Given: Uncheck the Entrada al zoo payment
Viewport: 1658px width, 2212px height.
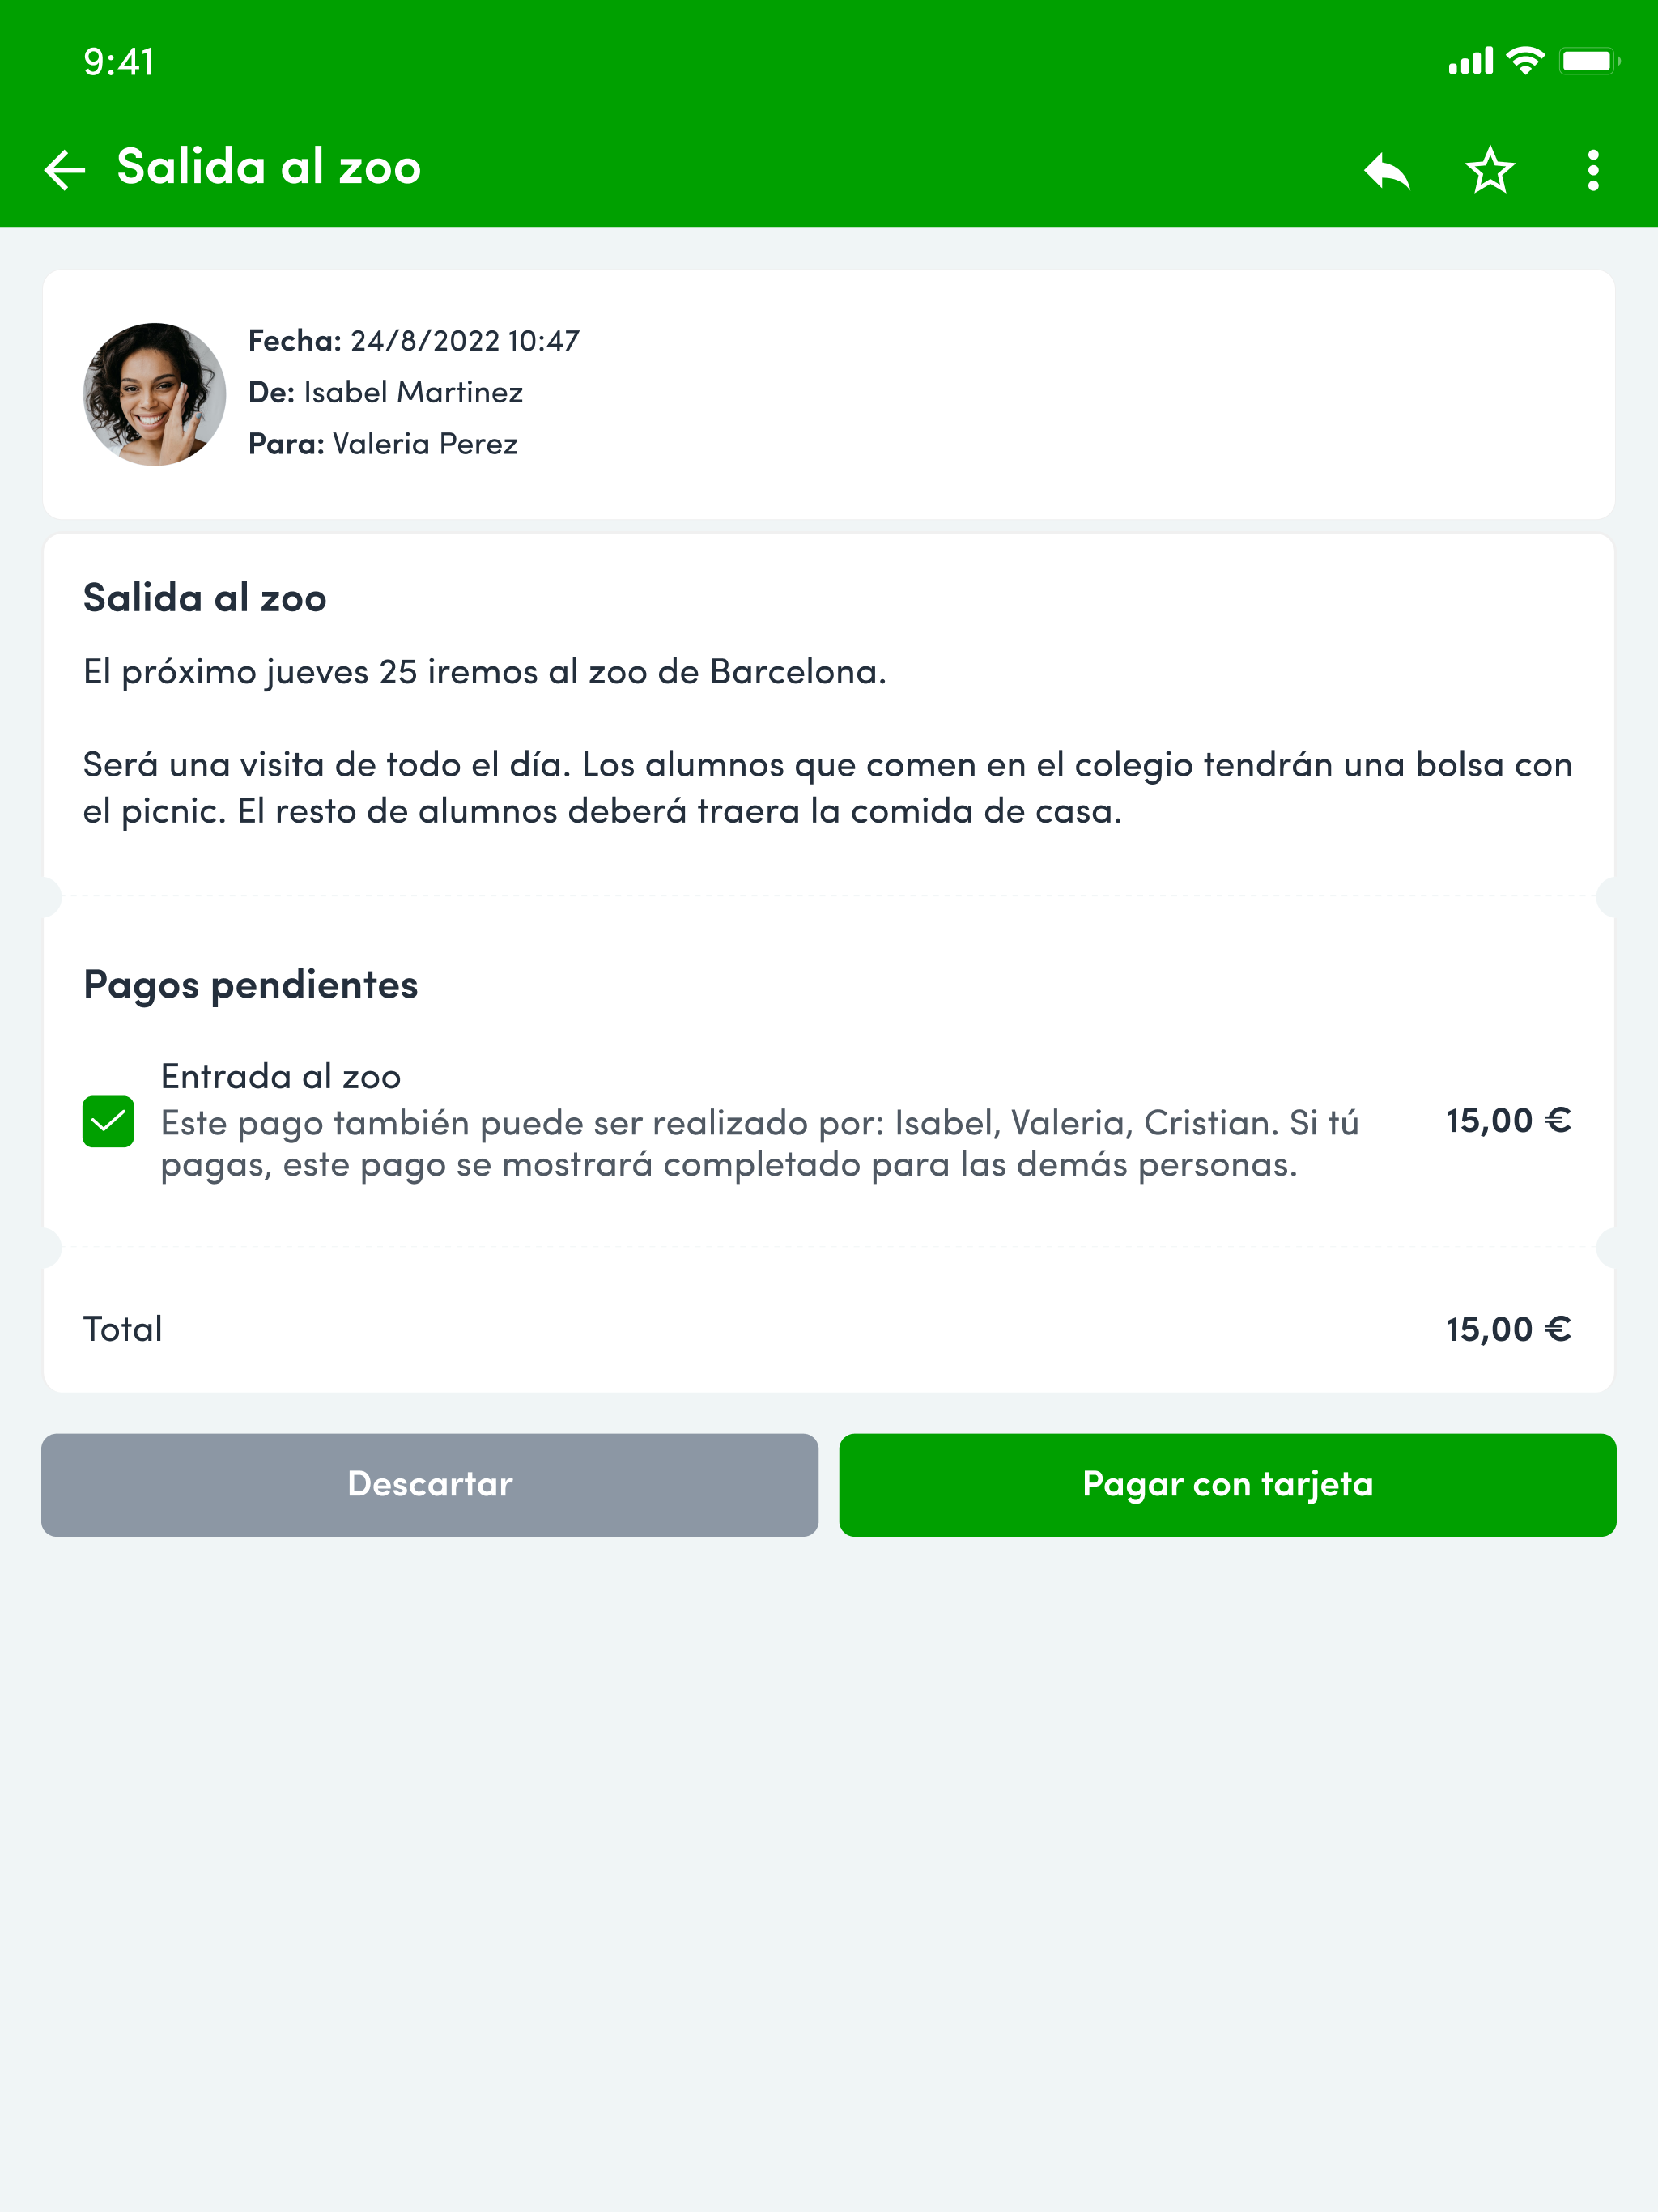Looking at the screenshot, I should point(108,1121).
